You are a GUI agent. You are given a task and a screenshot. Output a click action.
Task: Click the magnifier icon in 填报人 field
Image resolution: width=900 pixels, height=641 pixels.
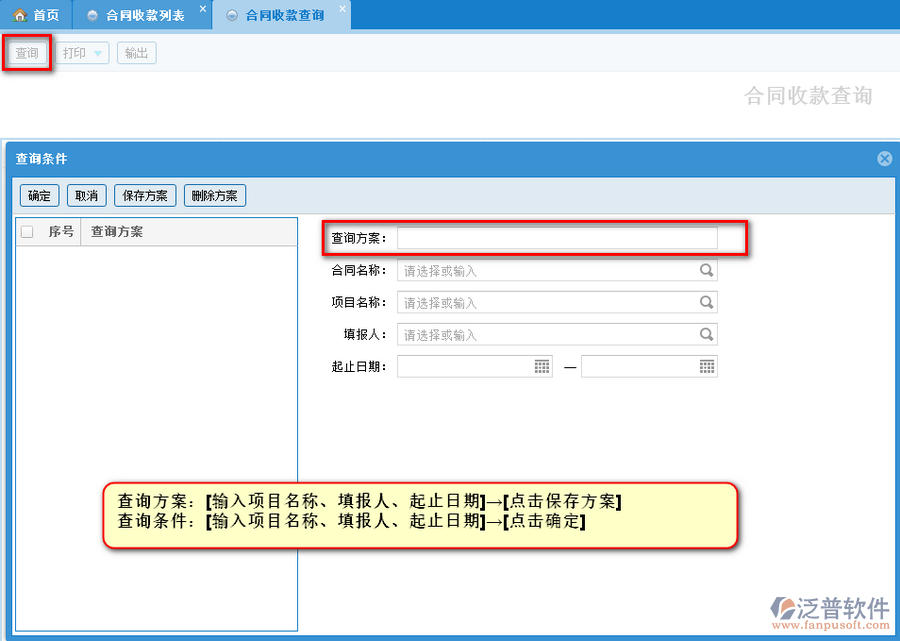pos(706,335)
